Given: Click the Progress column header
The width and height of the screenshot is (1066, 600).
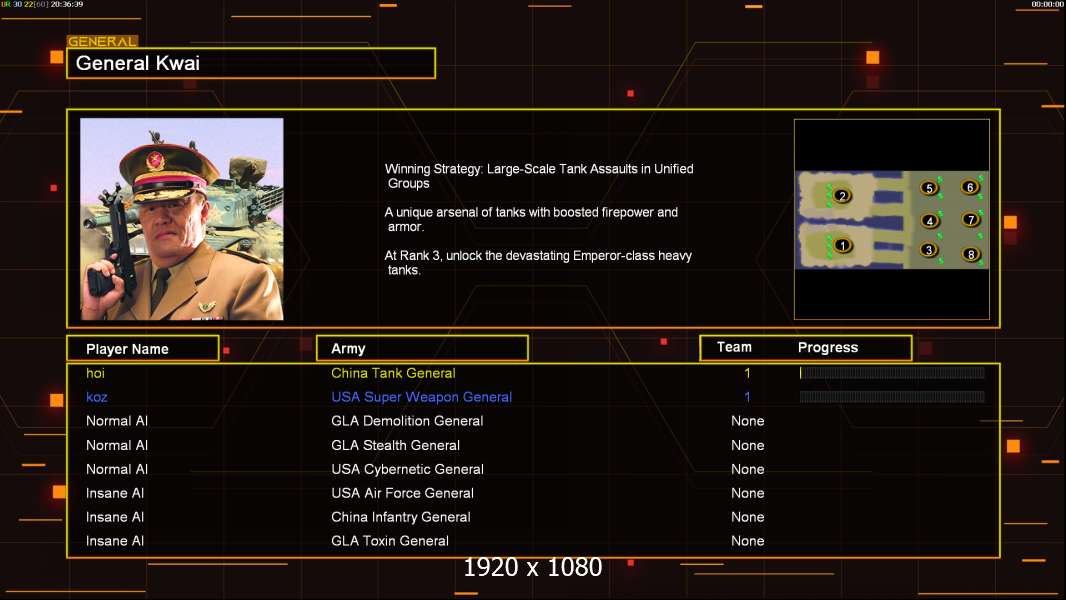Looking at the screenshot, I should 827,347.
